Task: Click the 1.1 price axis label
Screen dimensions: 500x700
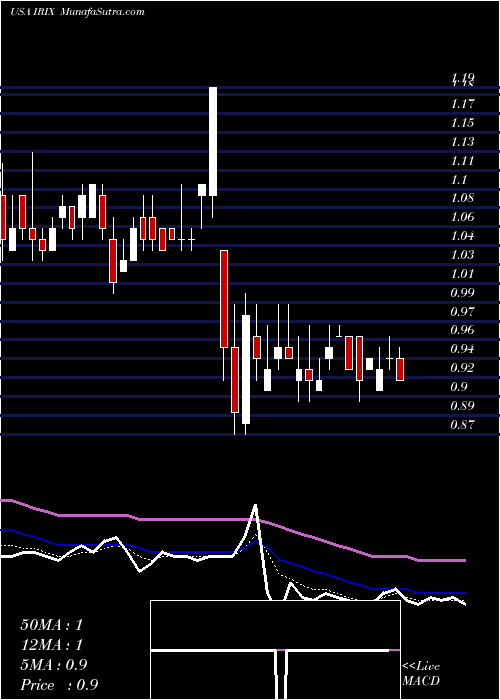Action: pyautogui.click(x=460, y=179)
